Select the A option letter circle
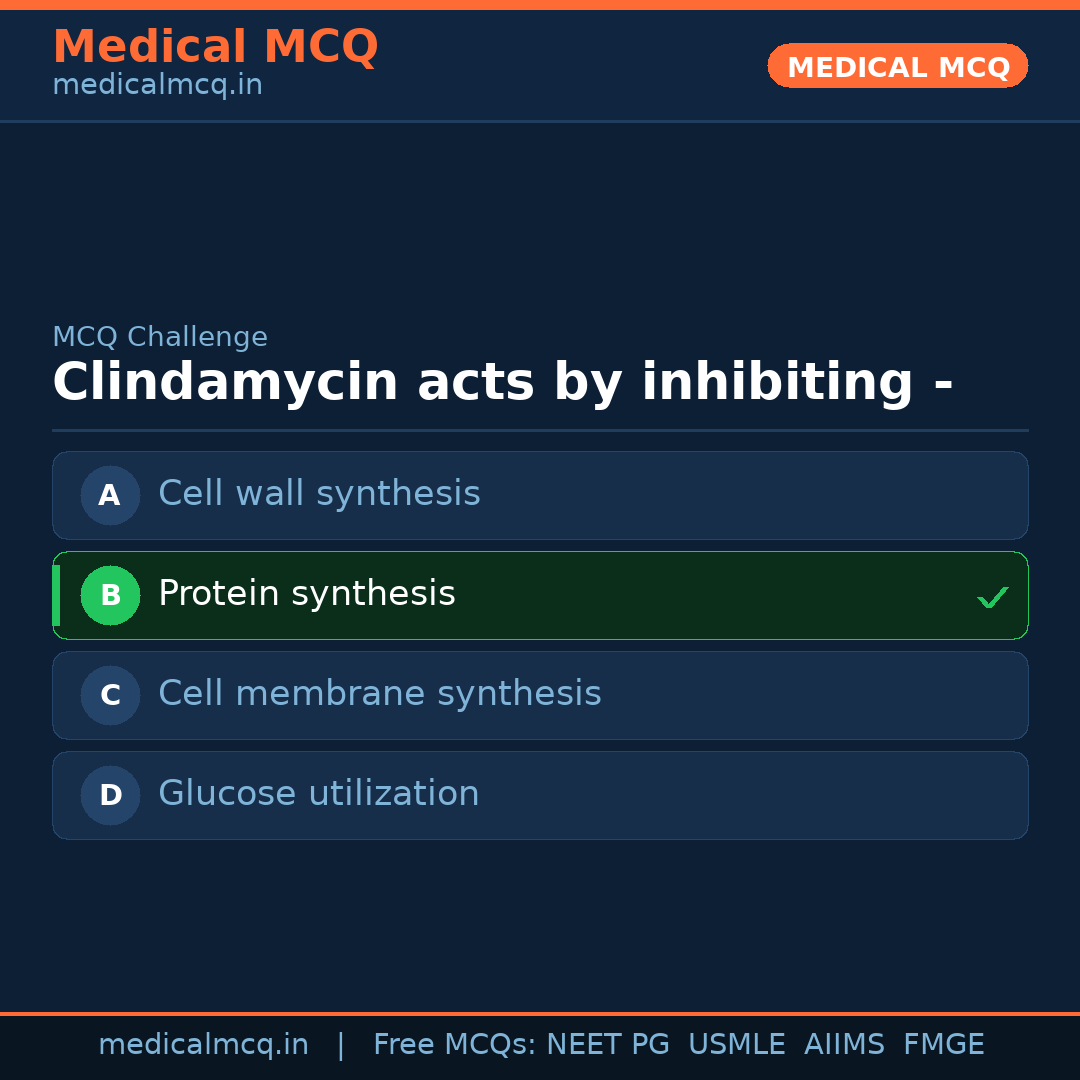1080x1080 pixels. (x=110, y=495)
